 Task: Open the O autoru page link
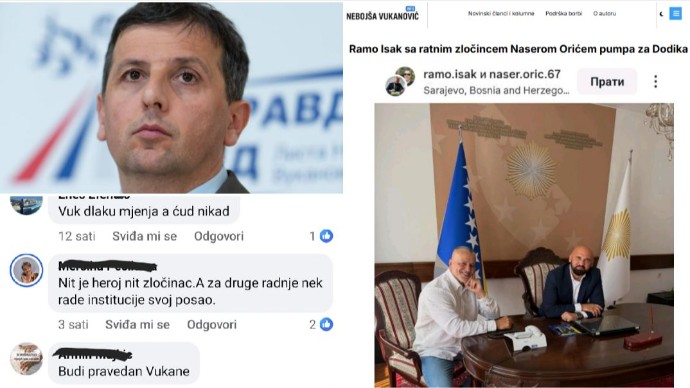click(604, 14)
